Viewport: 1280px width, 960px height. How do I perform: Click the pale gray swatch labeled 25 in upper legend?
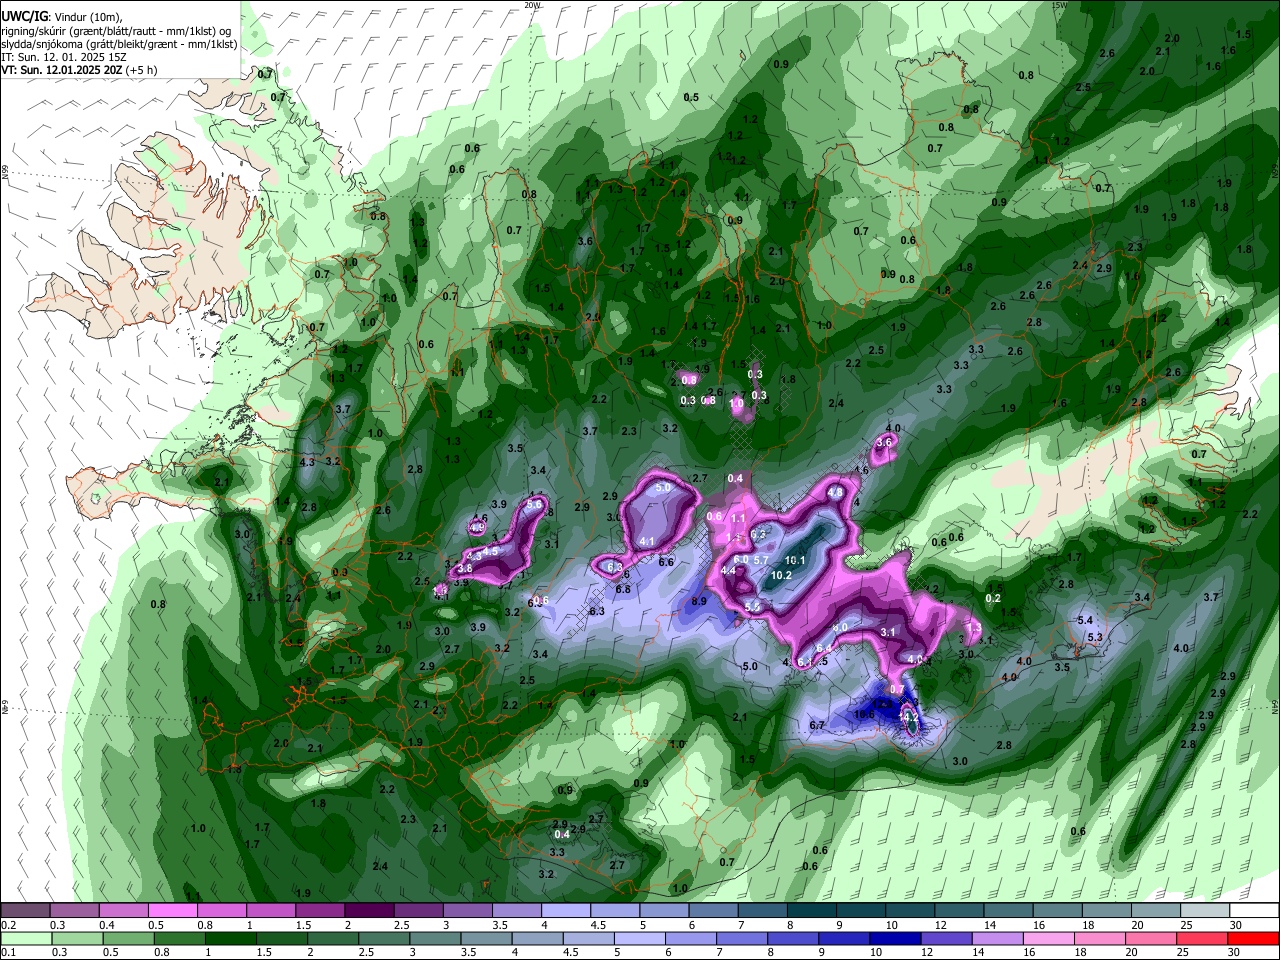pos(1204,910)
